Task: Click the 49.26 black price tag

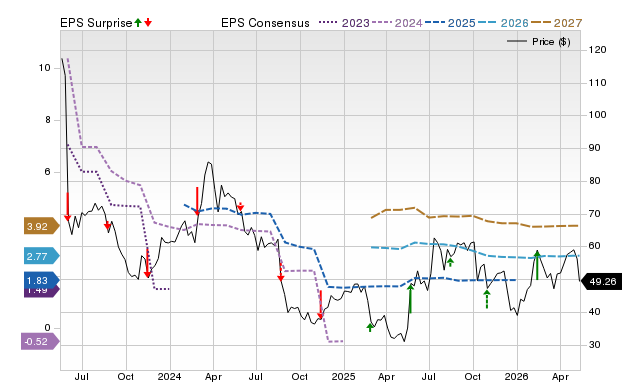Action: pos(602,282)
